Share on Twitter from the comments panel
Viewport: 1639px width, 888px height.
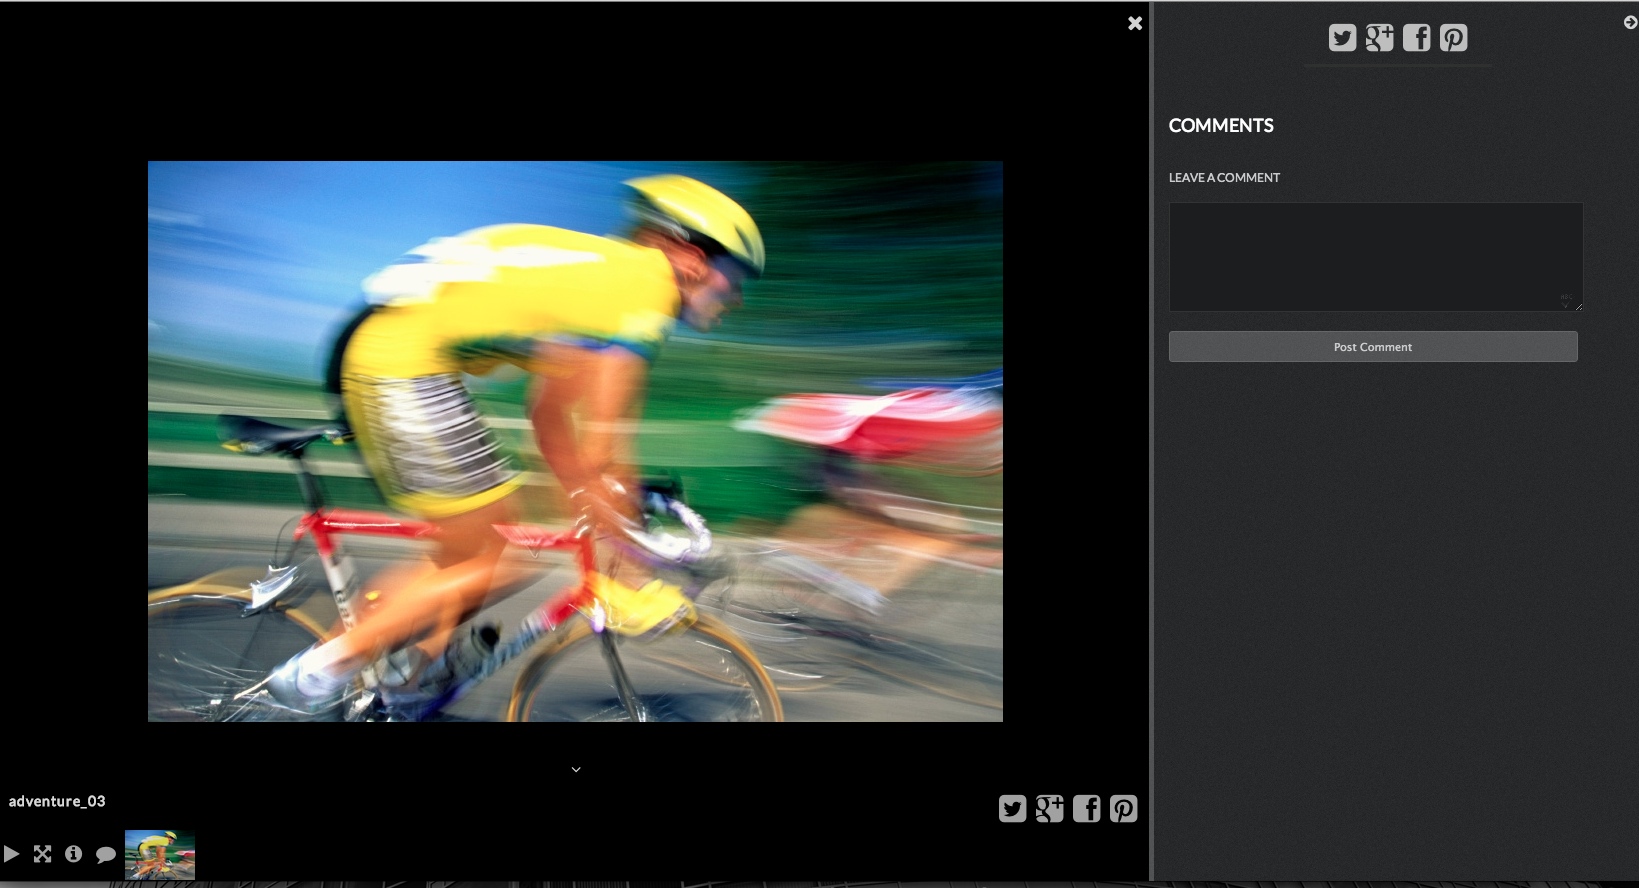pyautogui.click(x=1342, y=38)
